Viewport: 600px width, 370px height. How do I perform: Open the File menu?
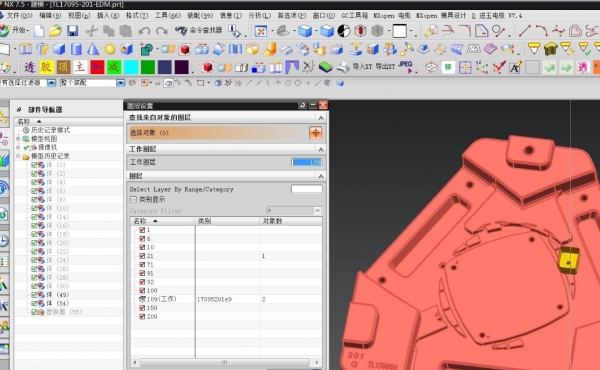point(18,15)
